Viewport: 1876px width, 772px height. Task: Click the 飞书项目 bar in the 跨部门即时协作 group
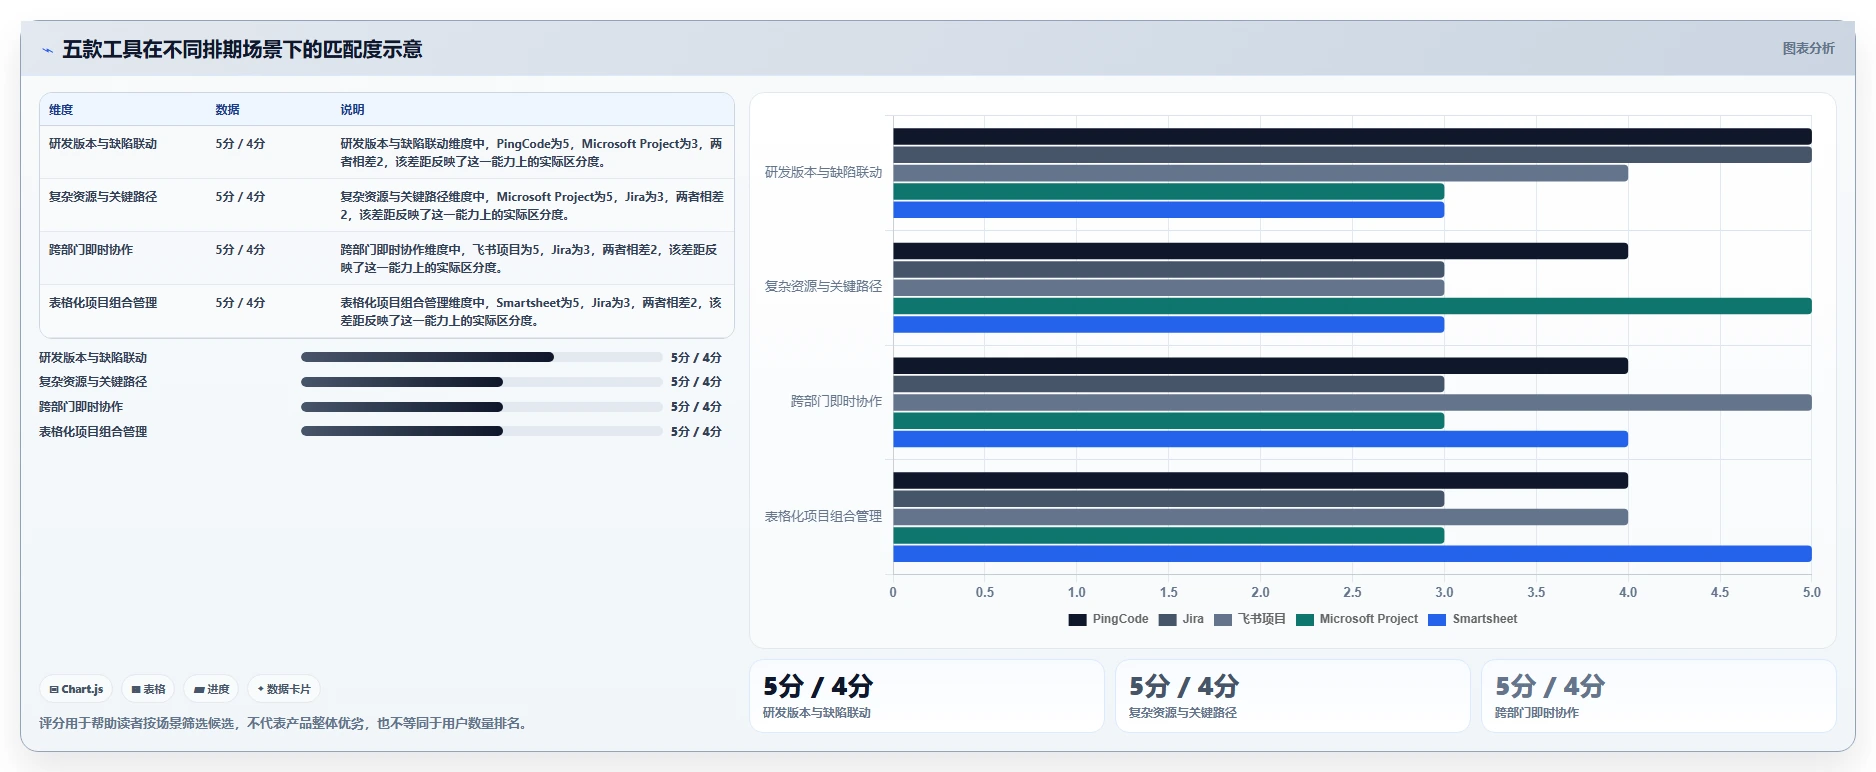1352,403
